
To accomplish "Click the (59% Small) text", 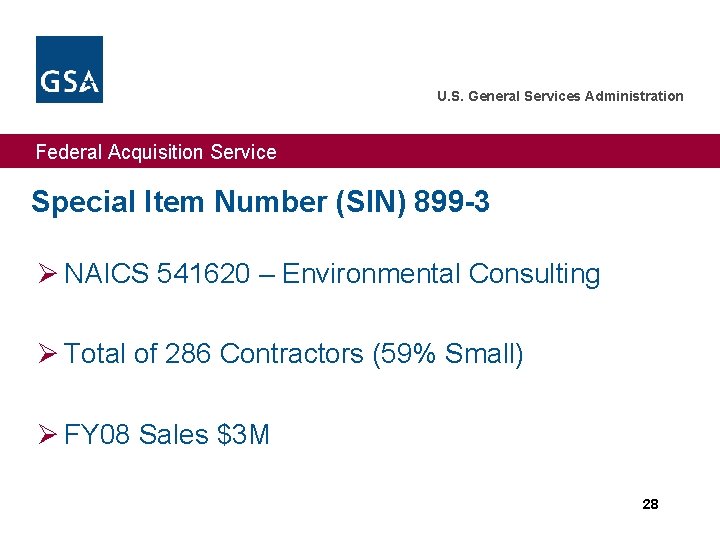I will 447,354.
